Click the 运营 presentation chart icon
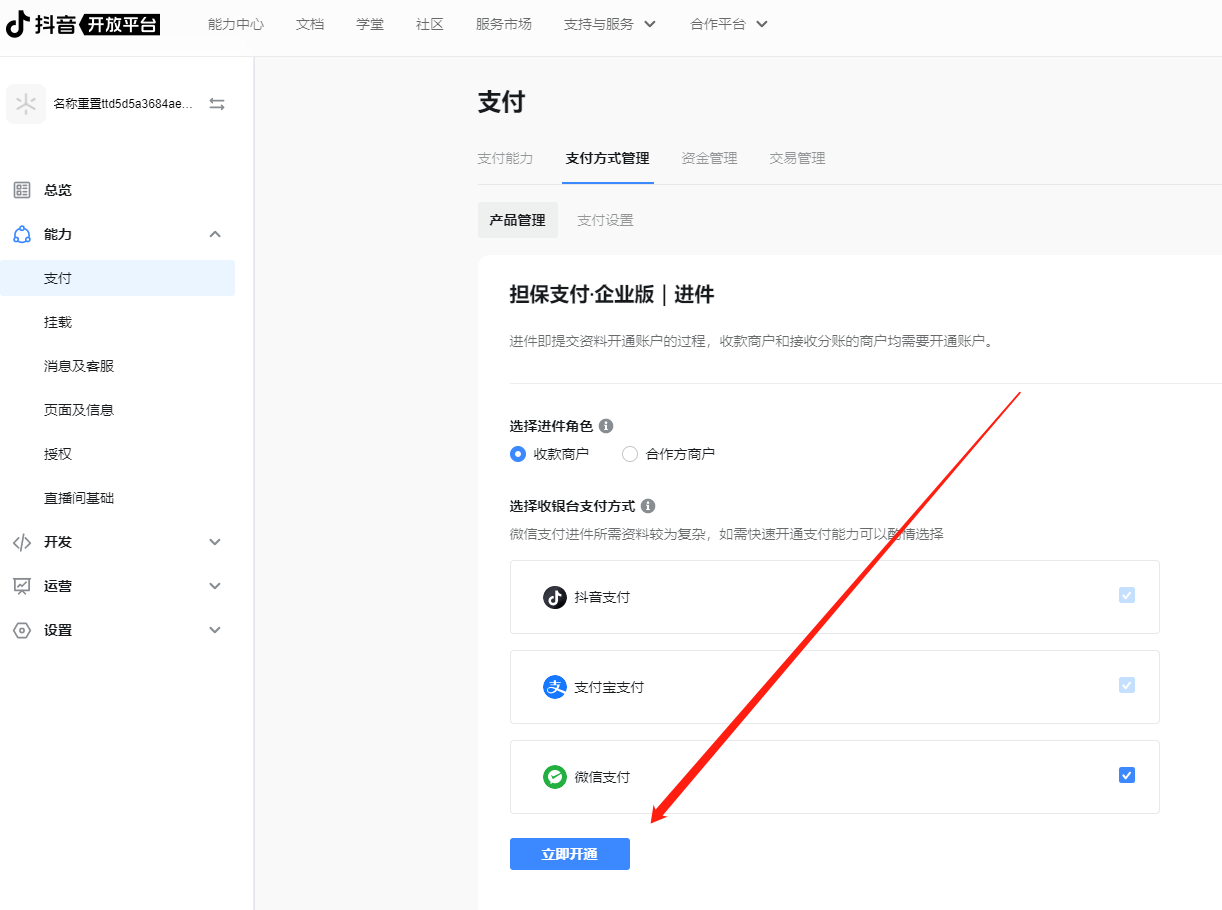This screenshot has height=910, width=1222. point(22,586)
